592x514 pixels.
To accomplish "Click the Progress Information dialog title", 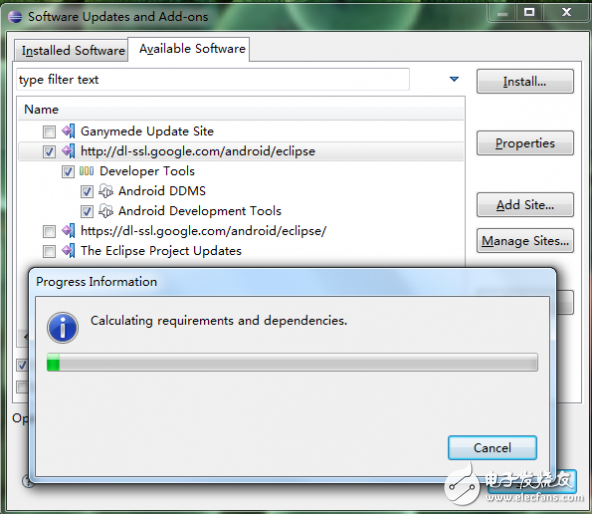I will [x=96, y=282].
